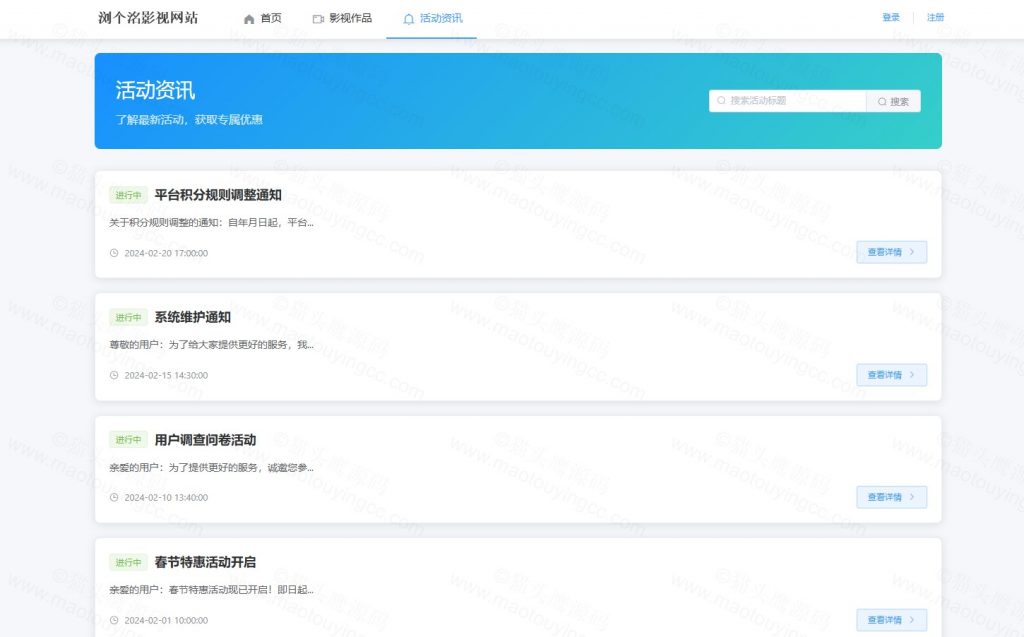Switch to the 影视作品 tab
Viewport: 1024px width, 637px height.
[x=342, y=19]
